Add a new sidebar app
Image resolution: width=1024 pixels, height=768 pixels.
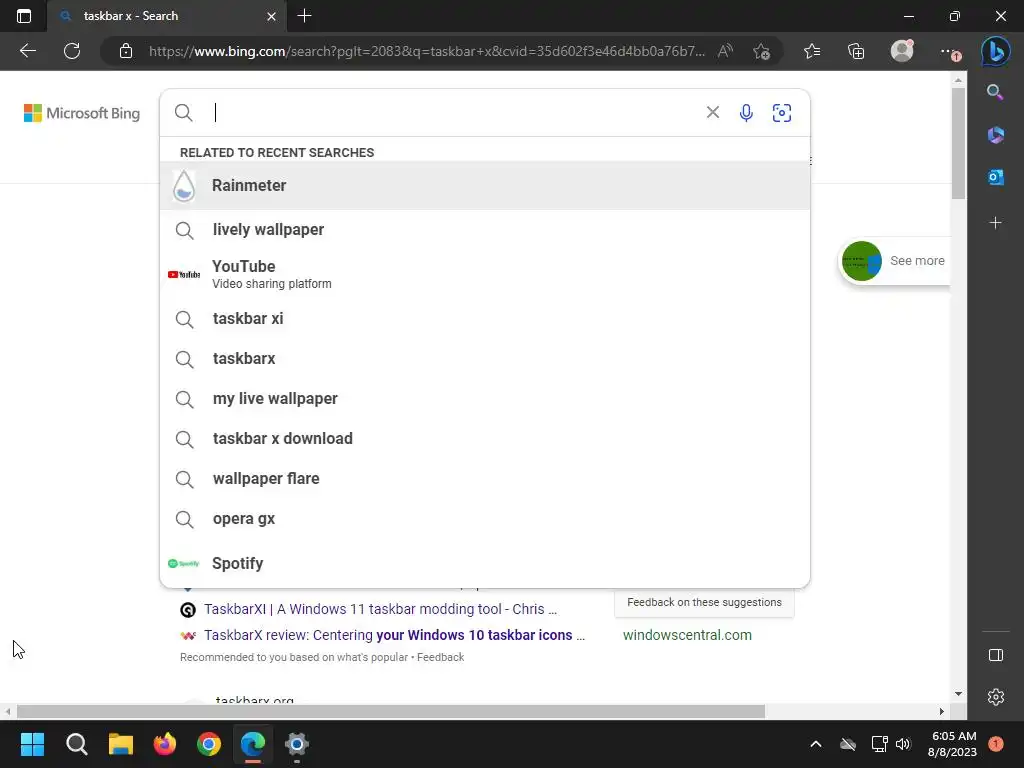[x=995, y=223]
